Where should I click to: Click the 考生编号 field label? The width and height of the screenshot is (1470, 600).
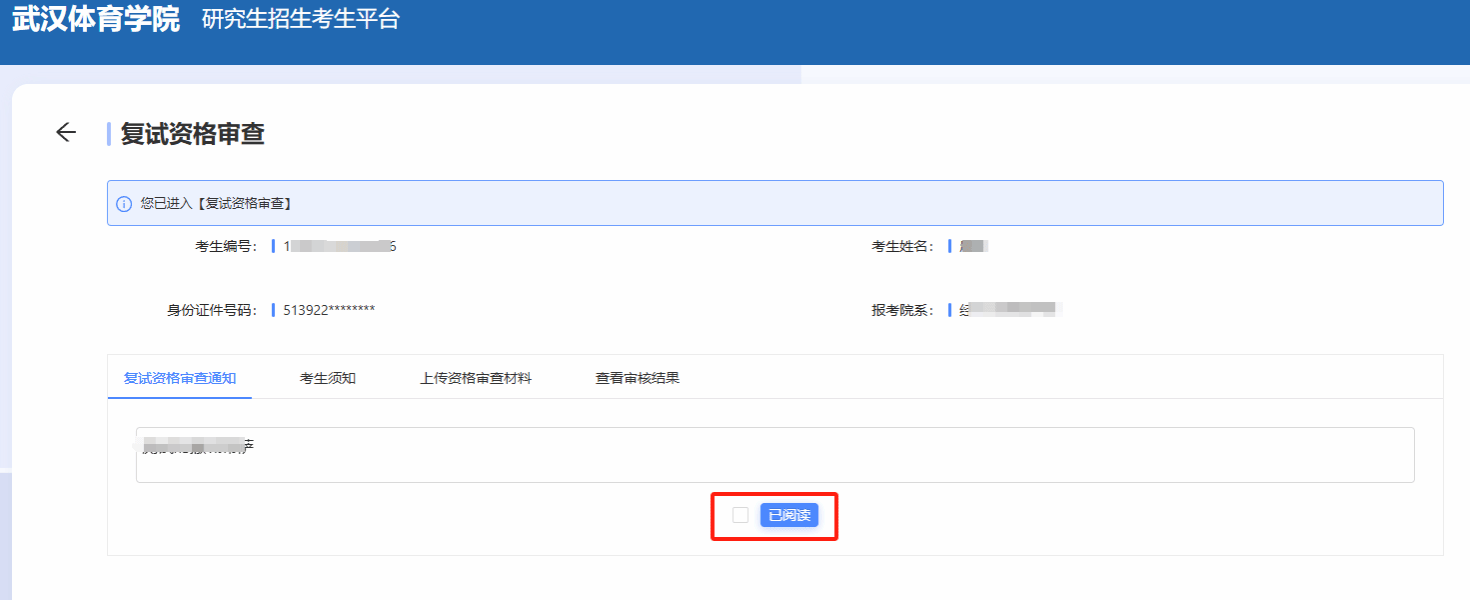click(227, 246)
